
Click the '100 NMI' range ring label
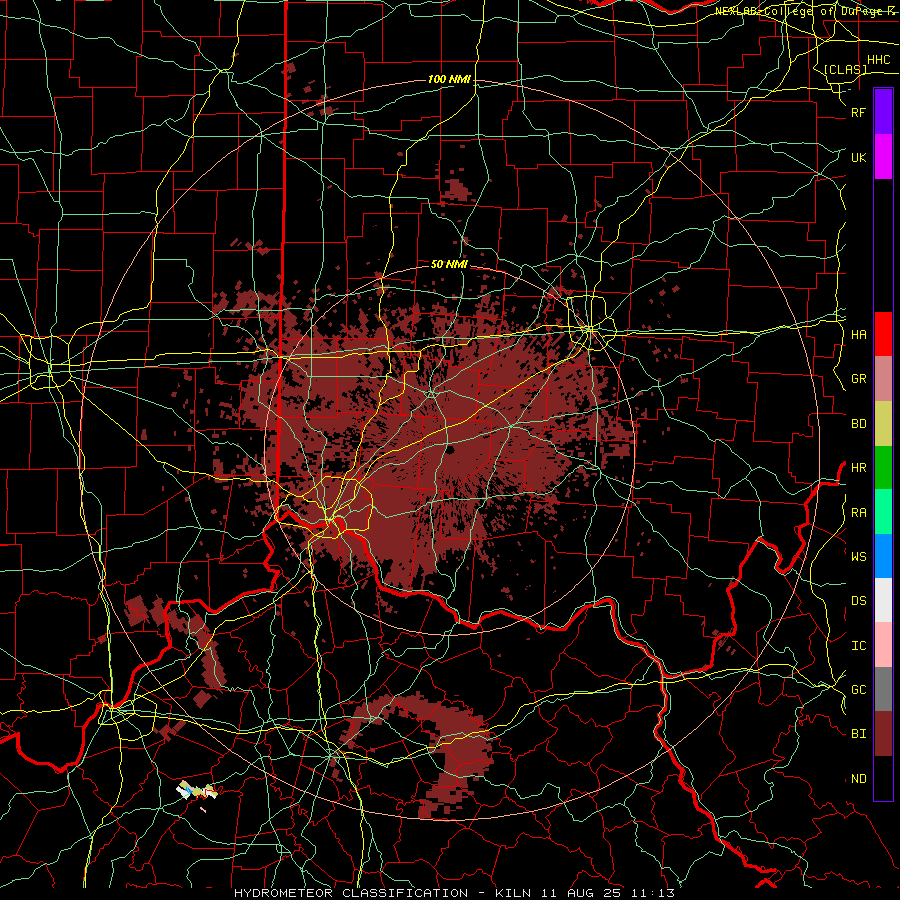449,79
